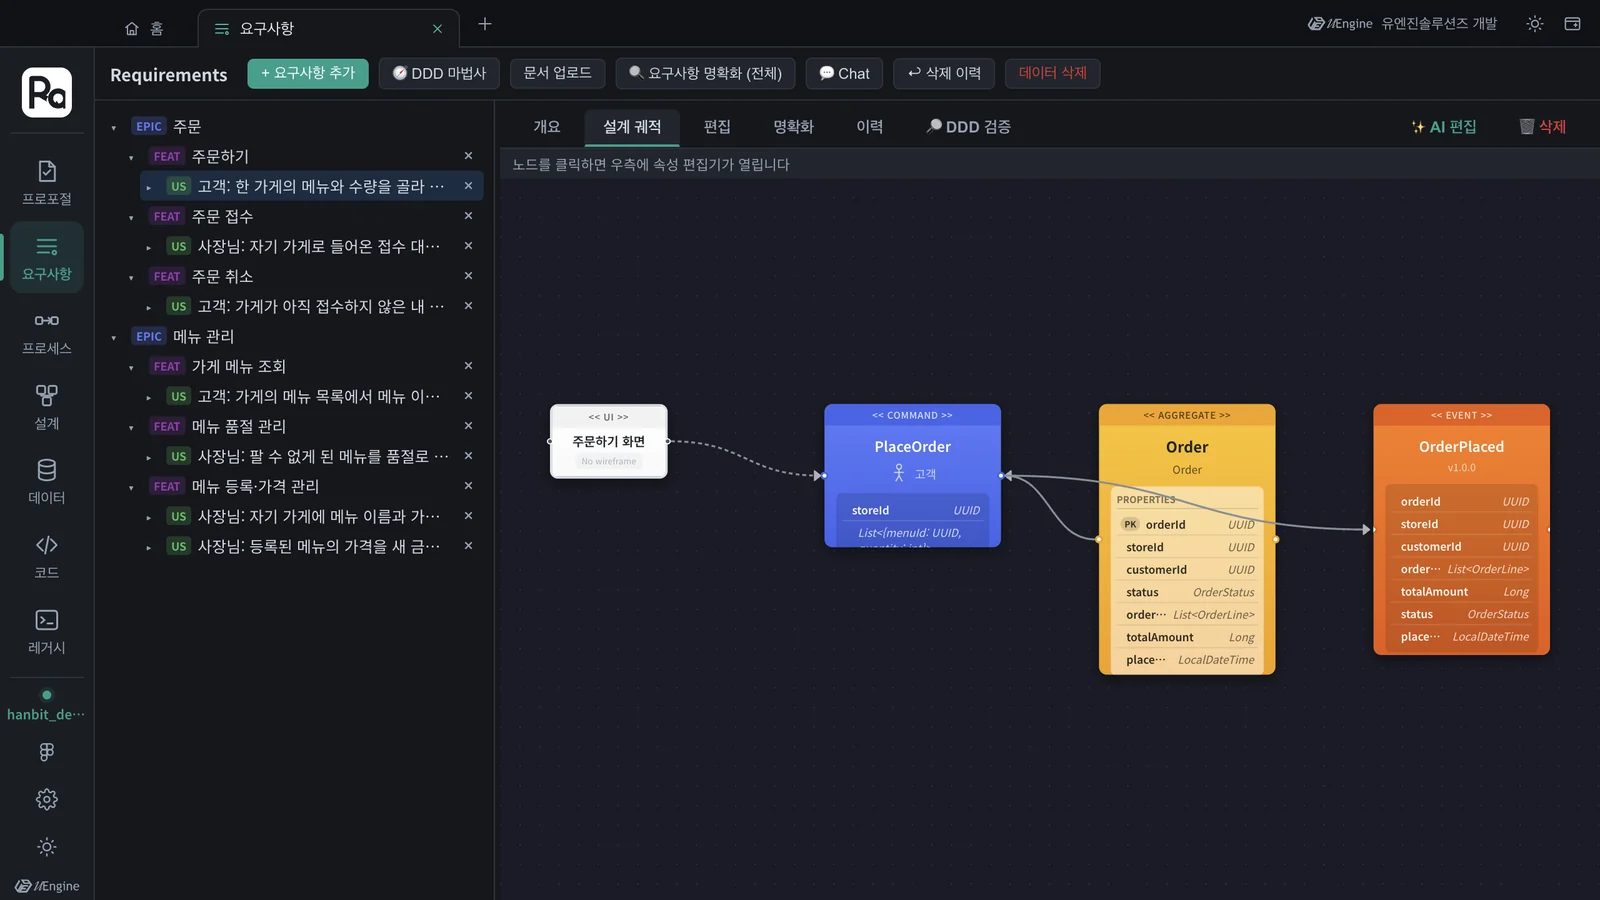The image size is (1600, 900).
Task: Remove the 메뉴 품질 관리 feature row
Action: tap(468, 426)
